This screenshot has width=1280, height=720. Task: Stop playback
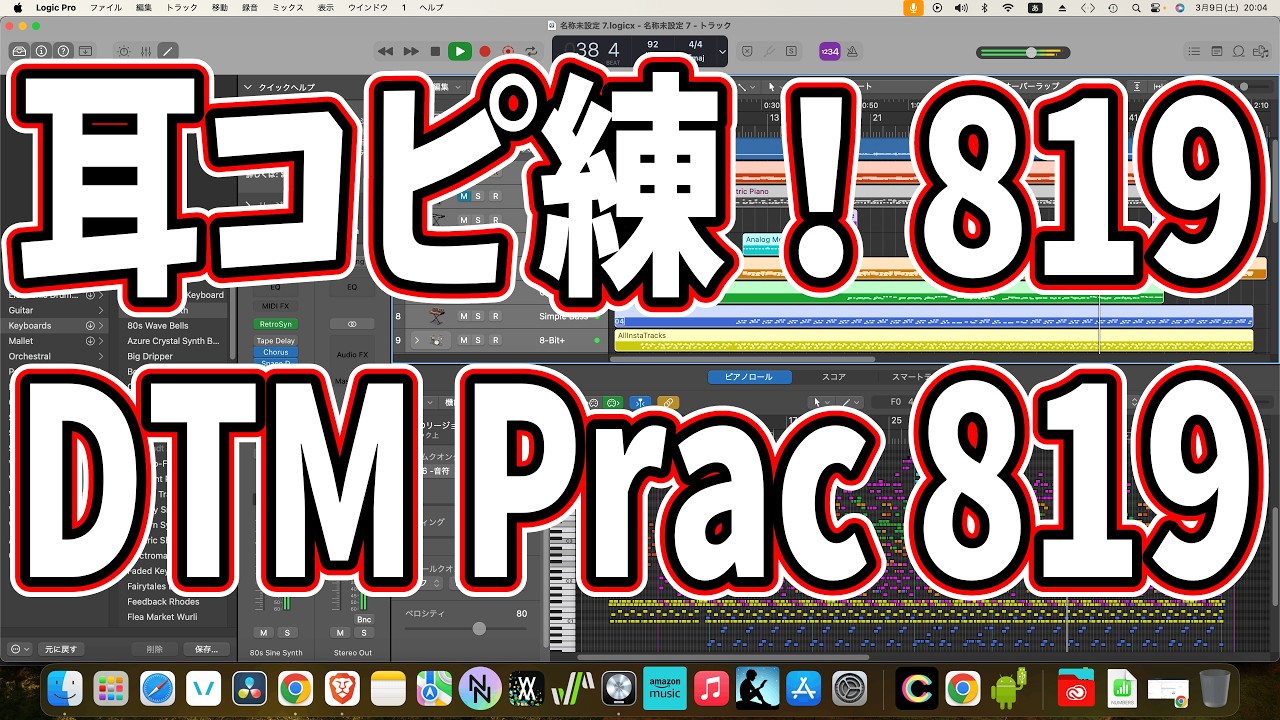point(435,51)
